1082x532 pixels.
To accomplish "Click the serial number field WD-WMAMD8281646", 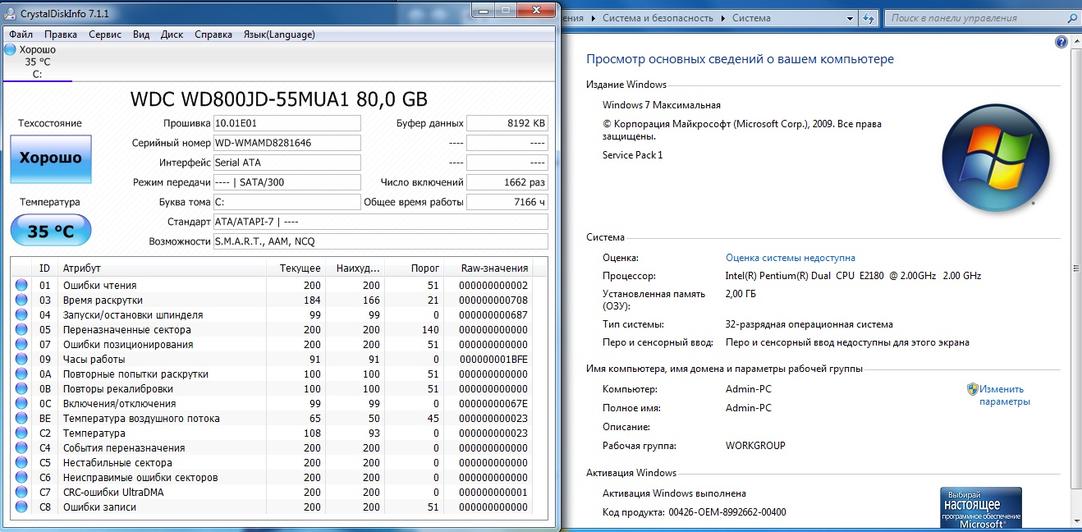I will (x=286, y=144).
